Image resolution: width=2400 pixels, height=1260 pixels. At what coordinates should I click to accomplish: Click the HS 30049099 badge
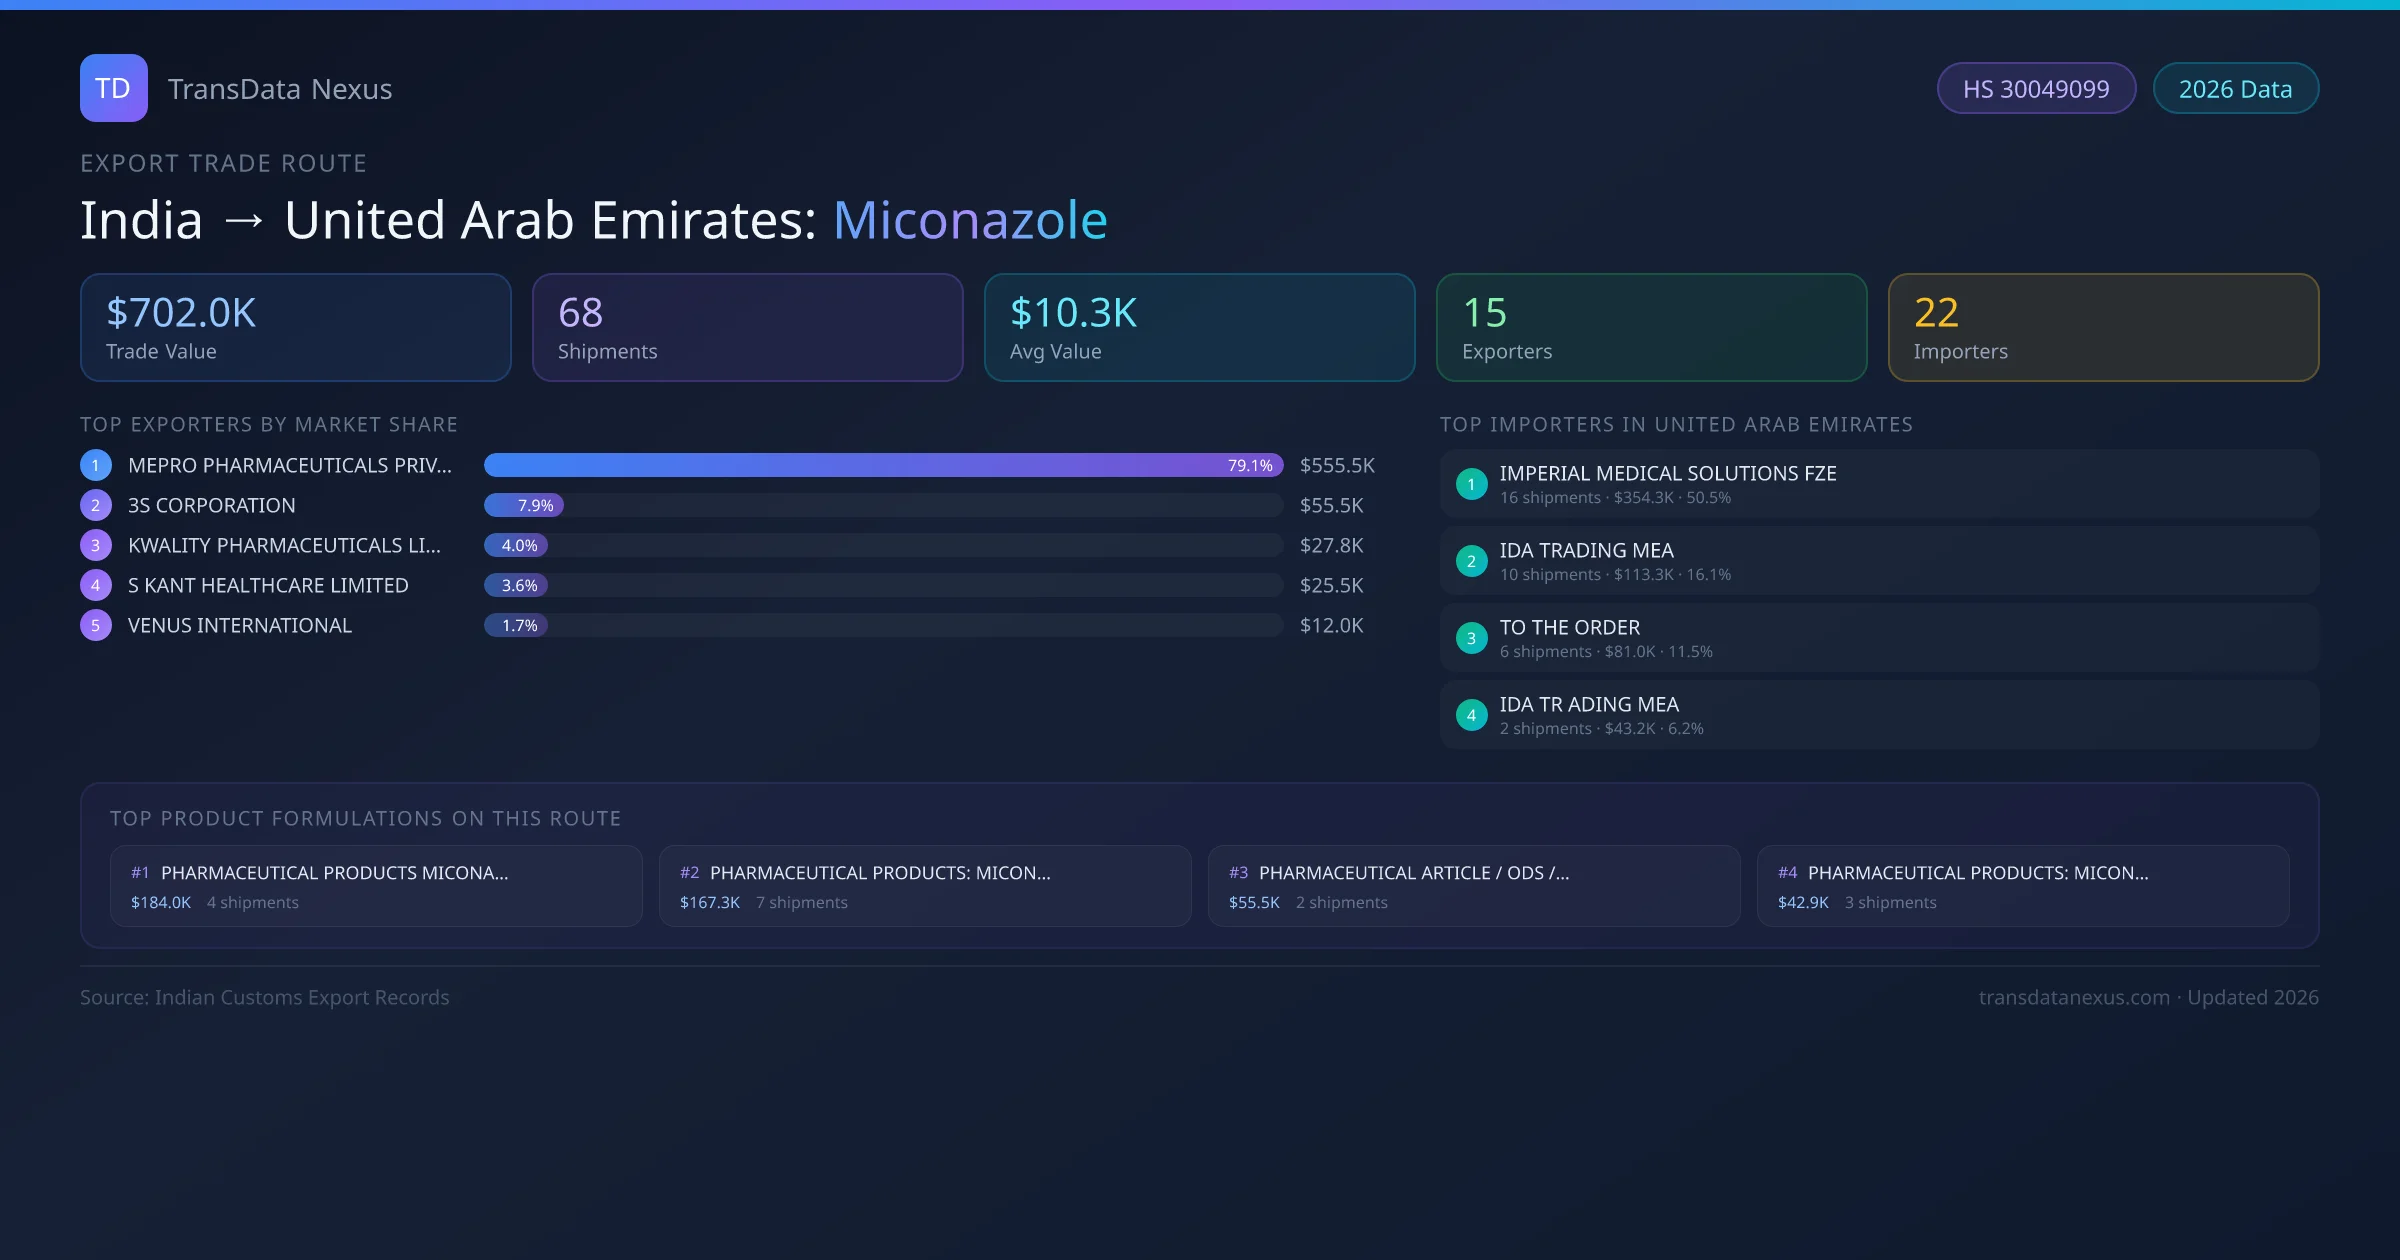[x=2035, y=89]
